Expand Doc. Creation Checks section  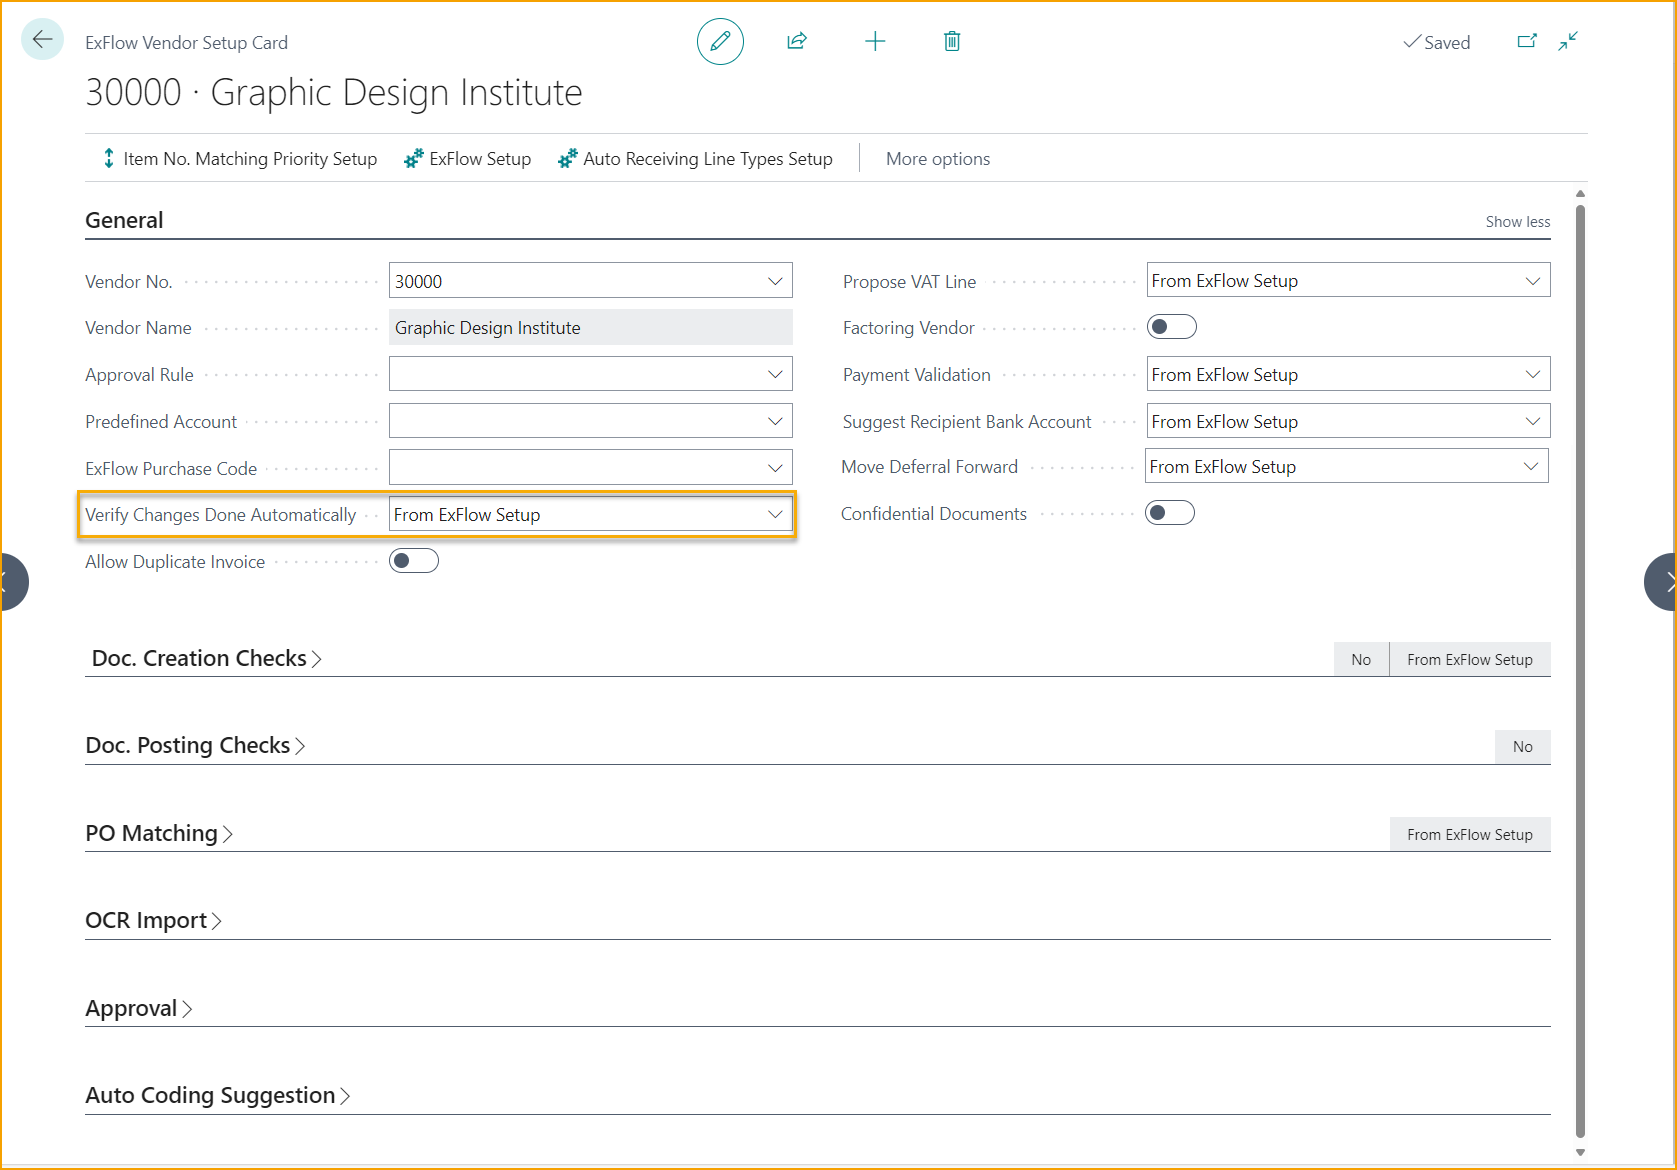tap(206, 658)
